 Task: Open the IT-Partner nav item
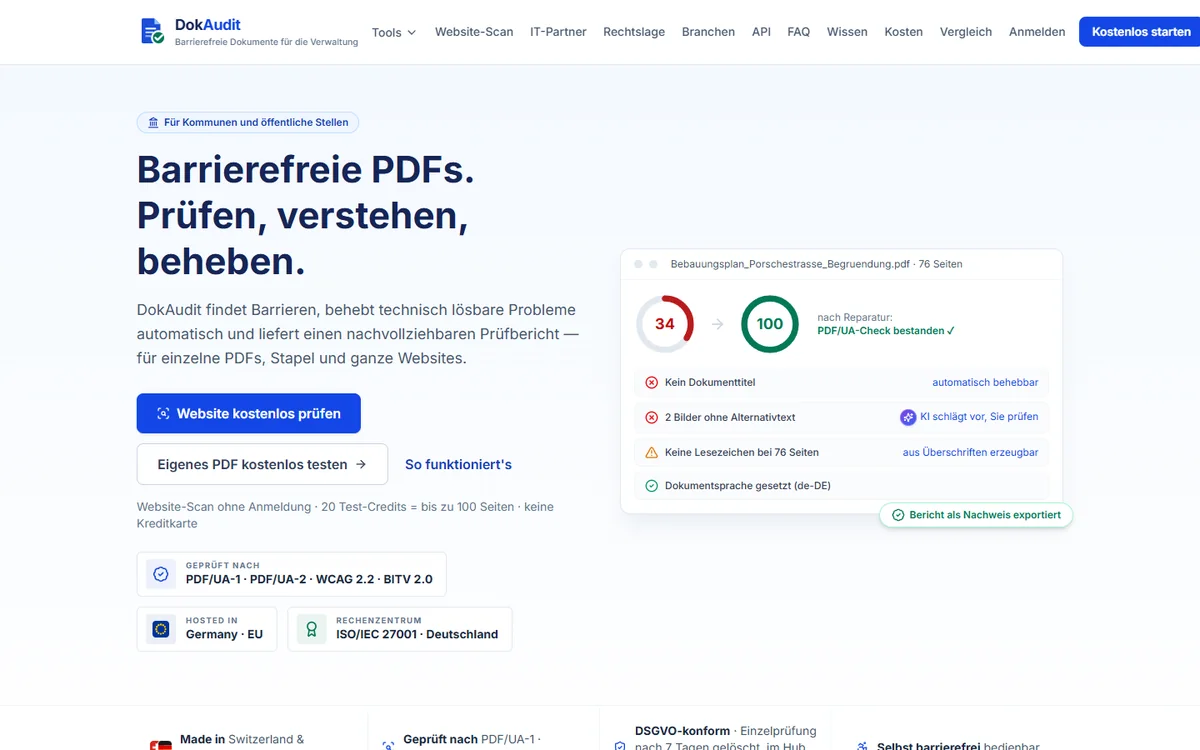point(558,32)
